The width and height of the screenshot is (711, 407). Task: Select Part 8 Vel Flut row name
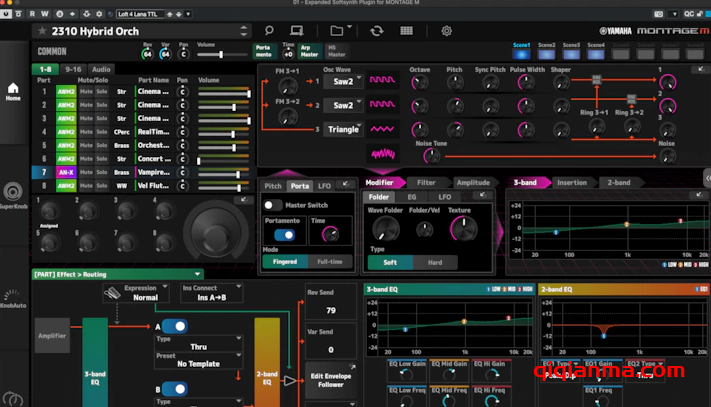pos(153,186)
